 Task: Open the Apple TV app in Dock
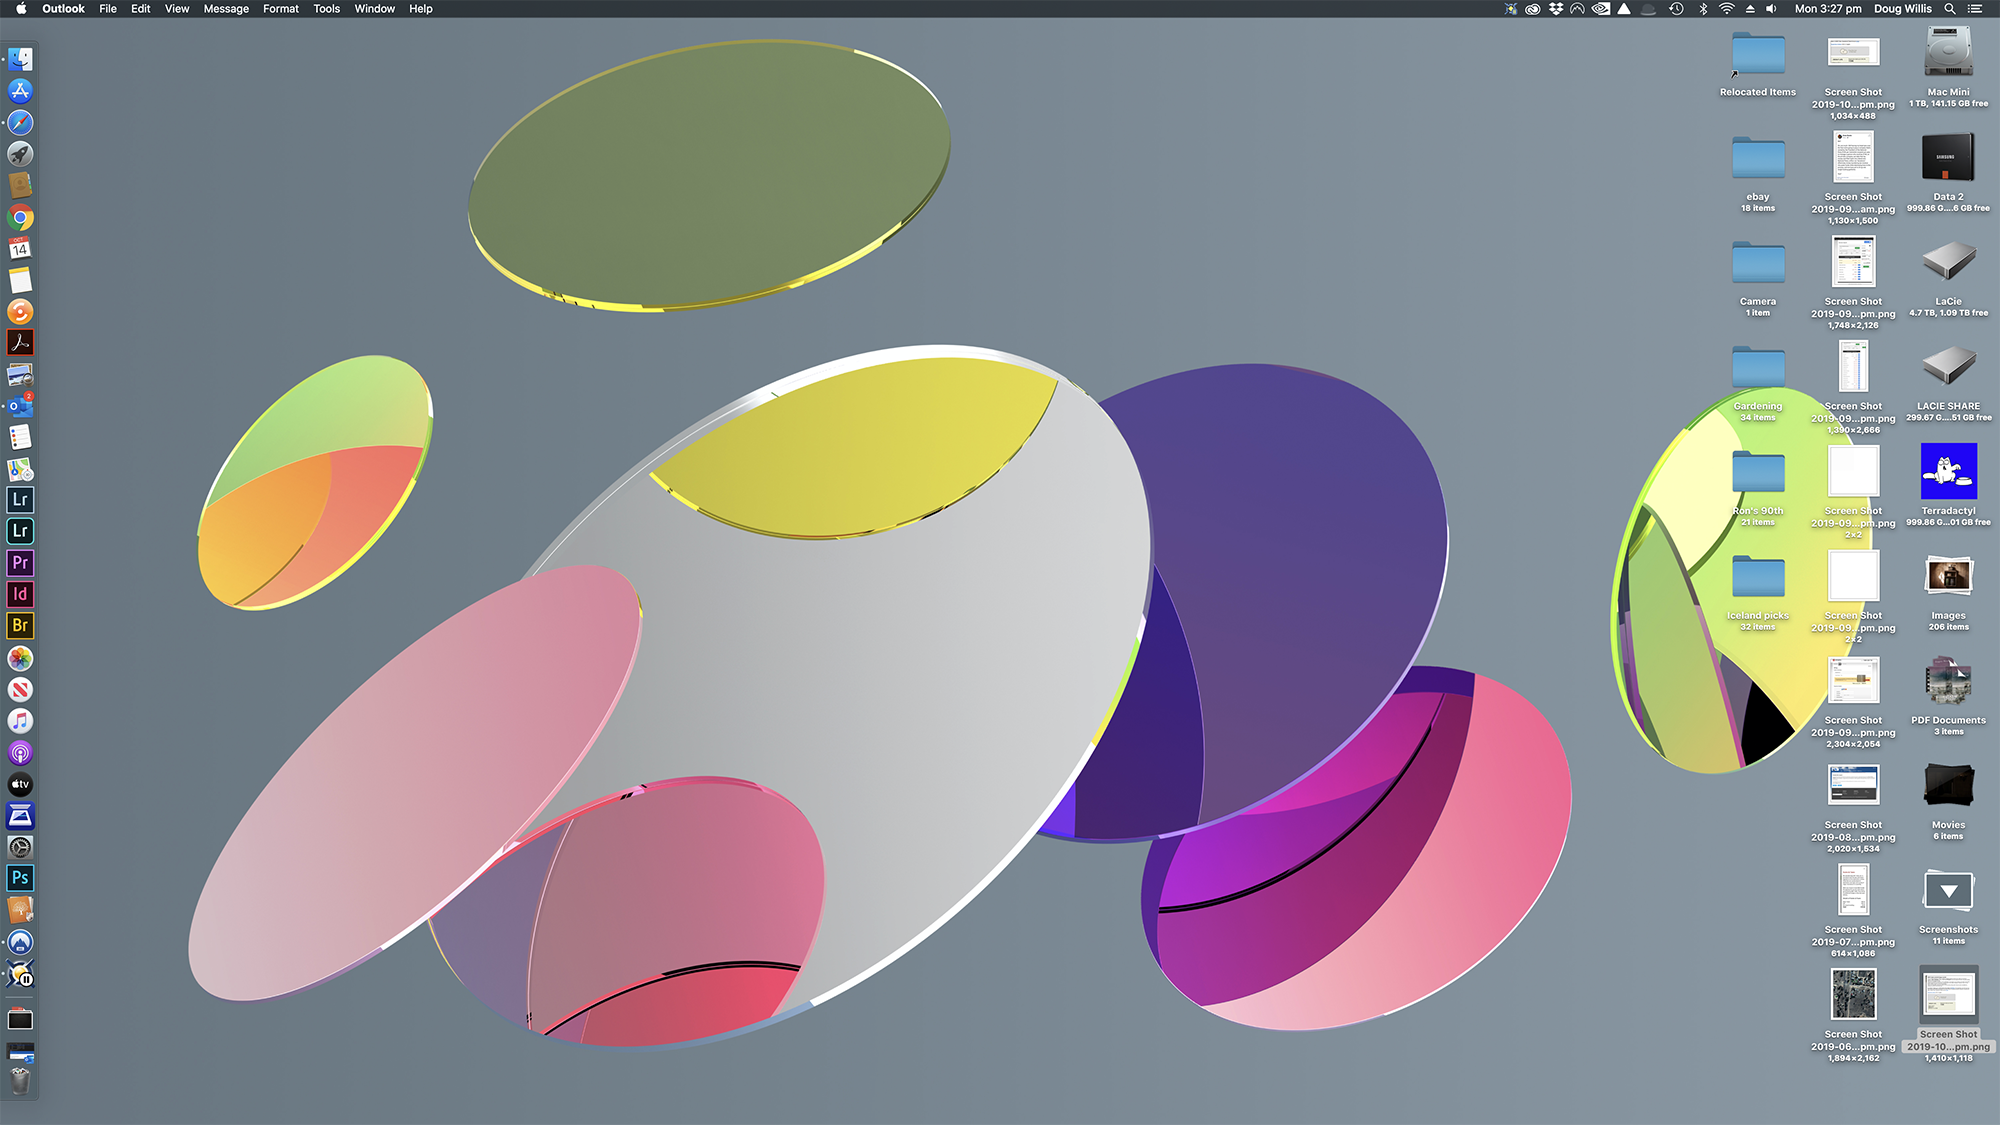point(20,784)
